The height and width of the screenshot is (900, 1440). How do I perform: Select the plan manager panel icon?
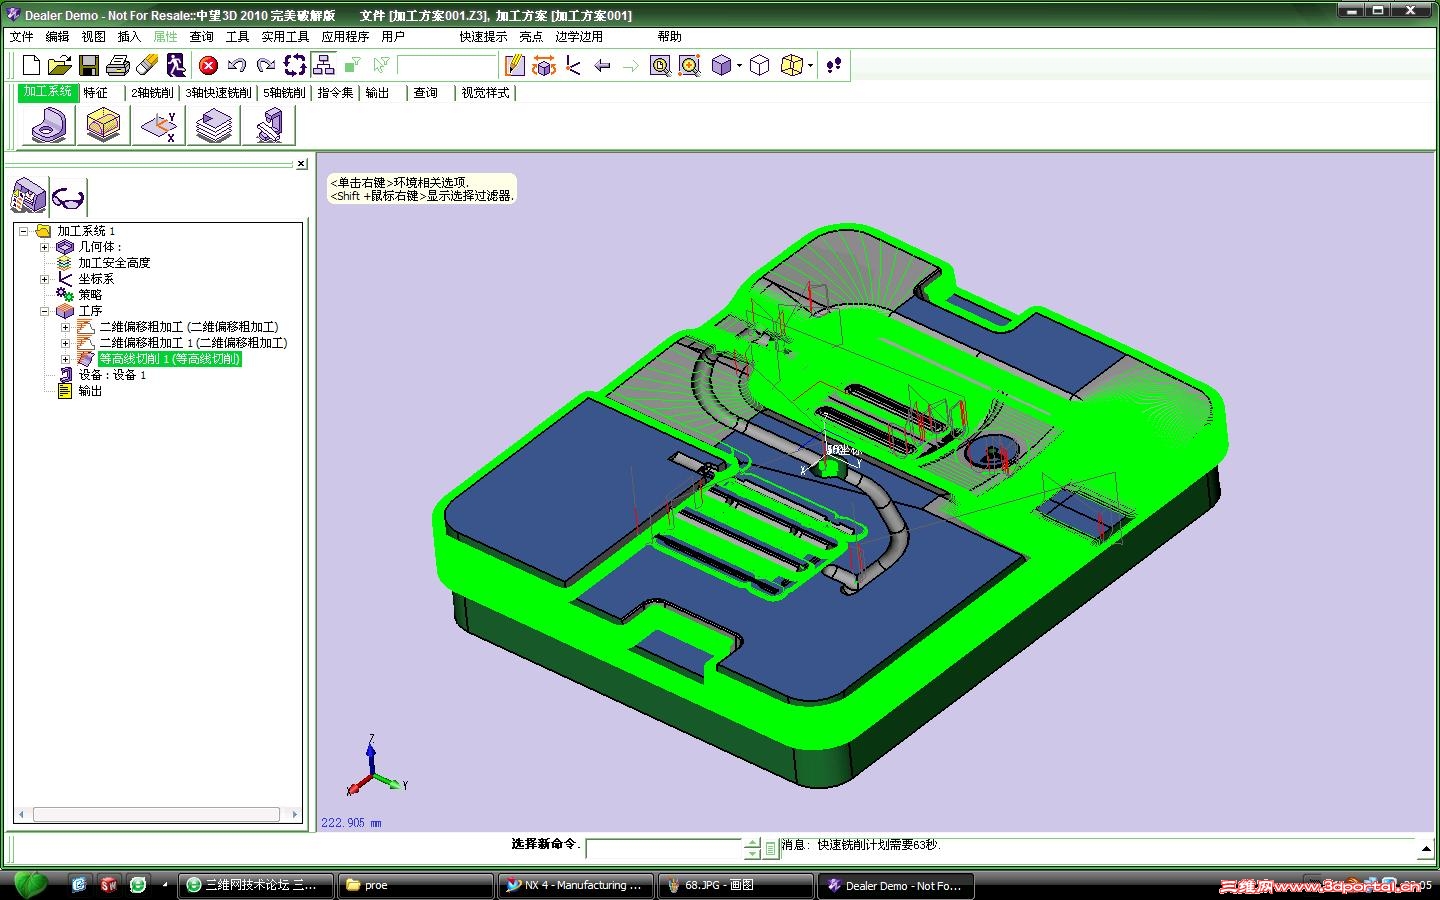[x=29, y=196]
